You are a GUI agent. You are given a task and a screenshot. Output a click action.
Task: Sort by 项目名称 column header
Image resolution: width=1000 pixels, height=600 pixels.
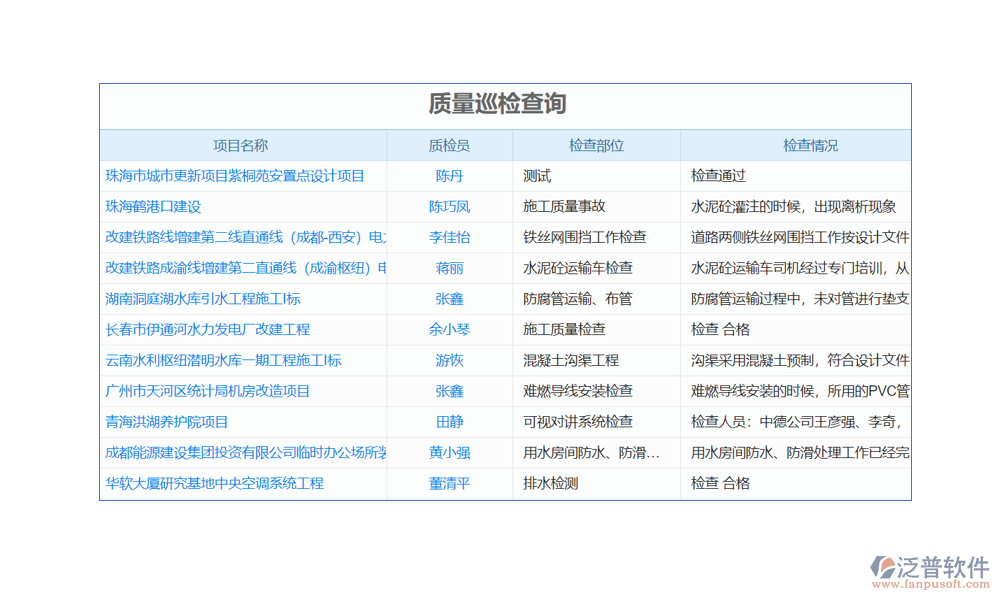click(x=241, y=145)
